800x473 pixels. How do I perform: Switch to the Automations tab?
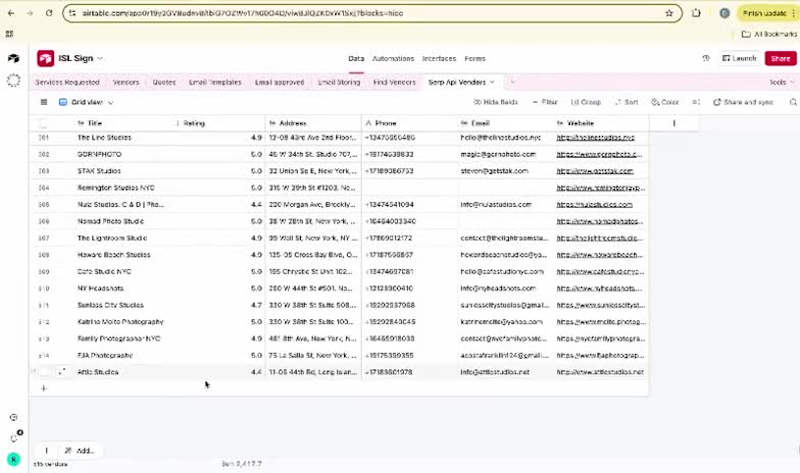[393, 59]
